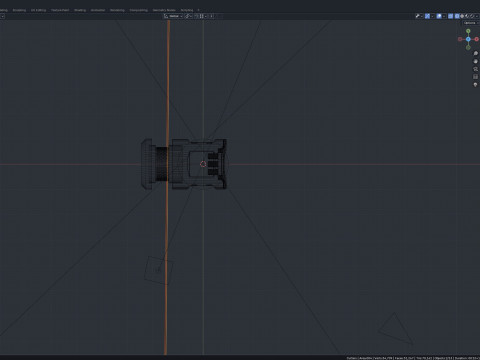
Task: Open the Texture Paint workspace tab
Action: [60, 10]
